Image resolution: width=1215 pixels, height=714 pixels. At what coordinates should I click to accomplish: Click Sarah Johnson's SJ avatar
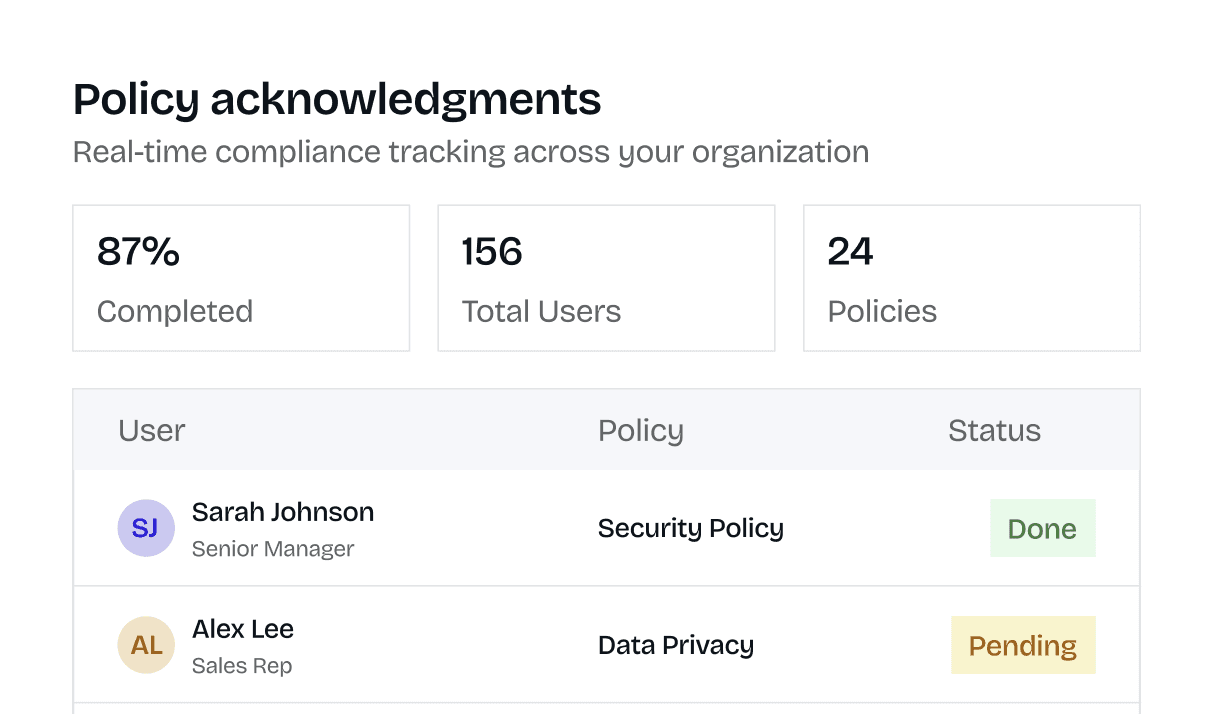click(x=146, y=528)
